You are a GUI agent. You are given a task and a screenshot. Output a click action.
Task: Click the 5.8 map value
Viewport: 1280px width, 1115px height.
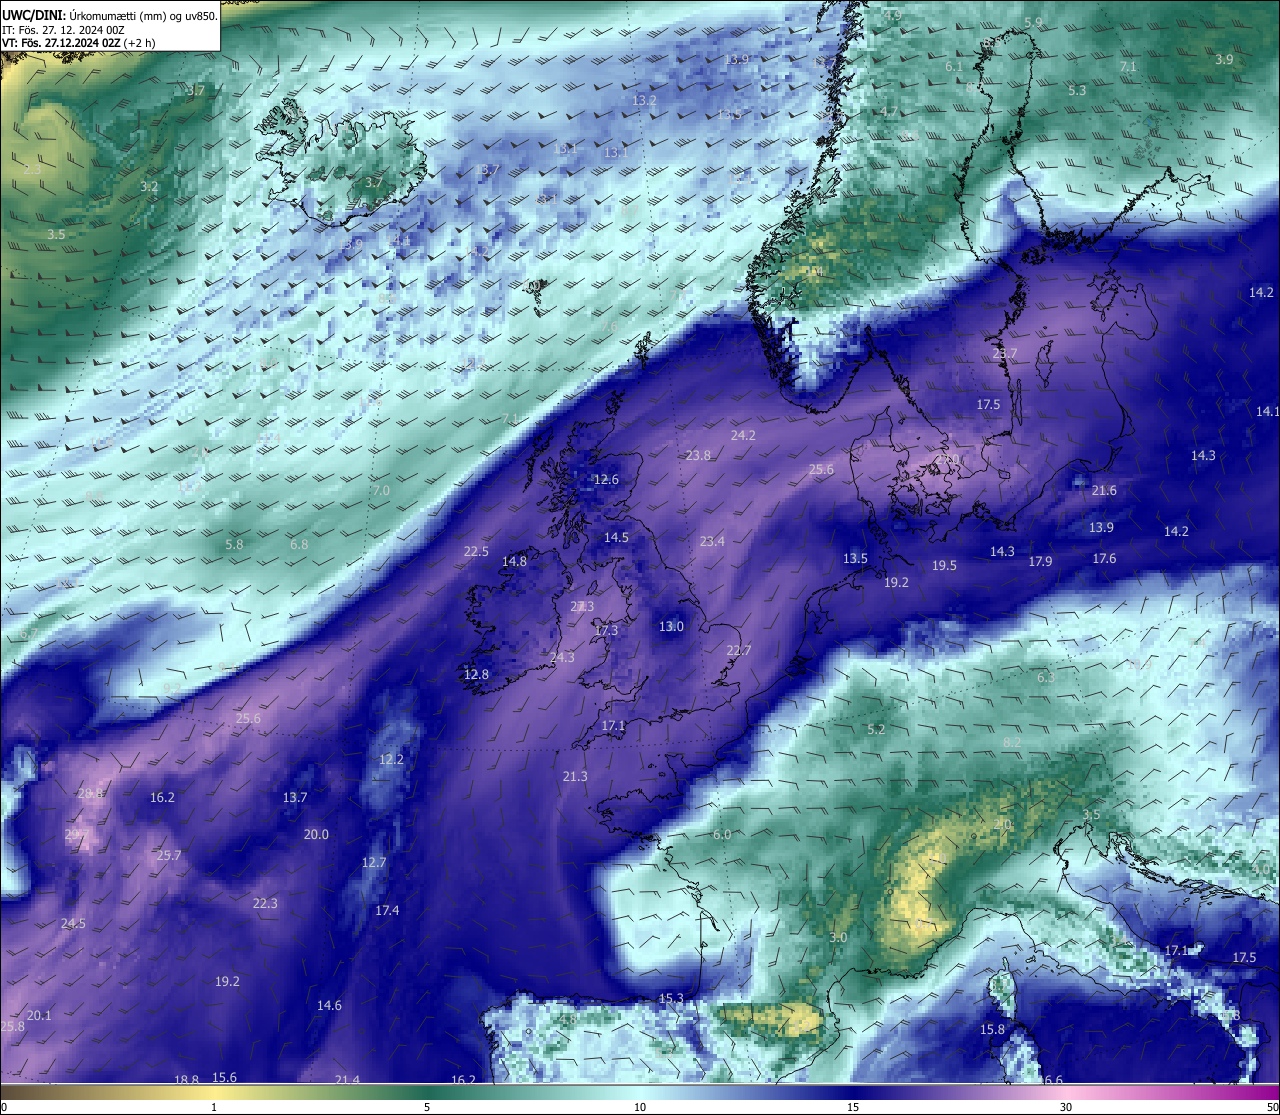(x=234, y=545)
